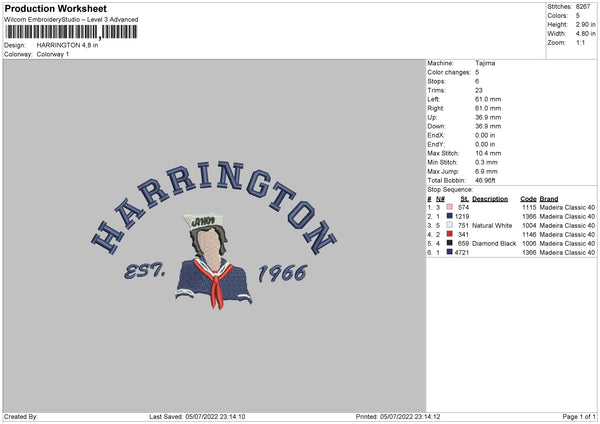Image resolution: width=600 pixels, height=424 pixels.
Task: Click the Machine value 'Tajima'
Action: pyautogui.click(x=485, y=63)
